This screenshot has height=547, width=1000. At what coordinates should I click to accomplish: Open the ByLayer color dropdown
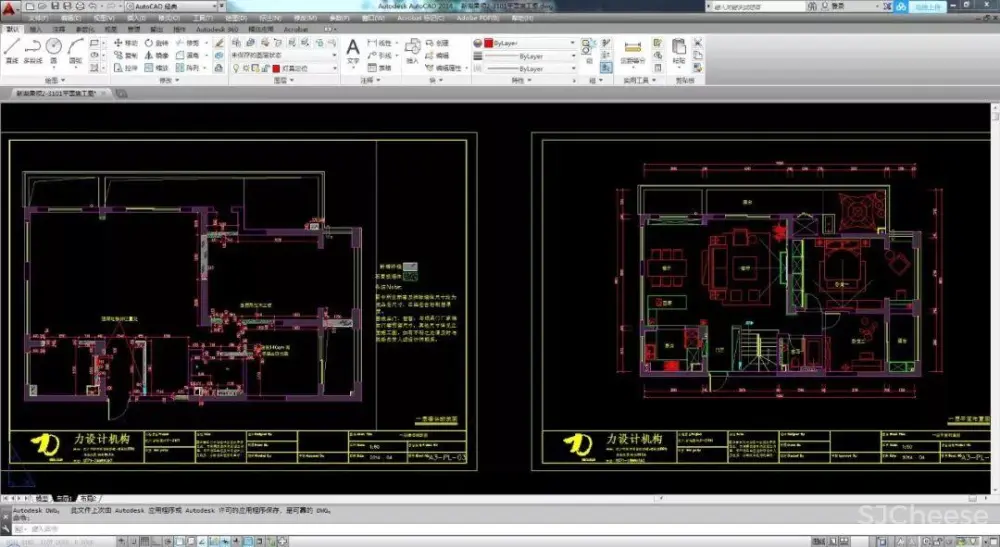tap(572, 43)
